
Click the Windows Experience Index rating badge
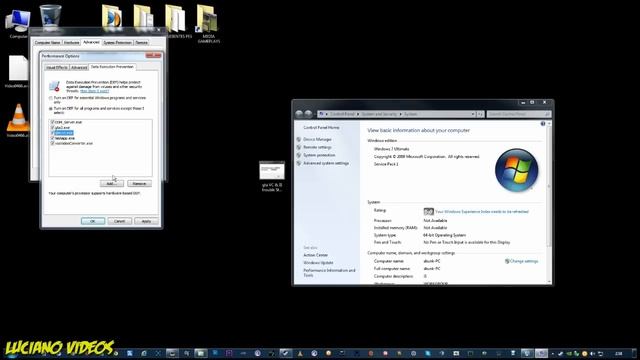428,211
